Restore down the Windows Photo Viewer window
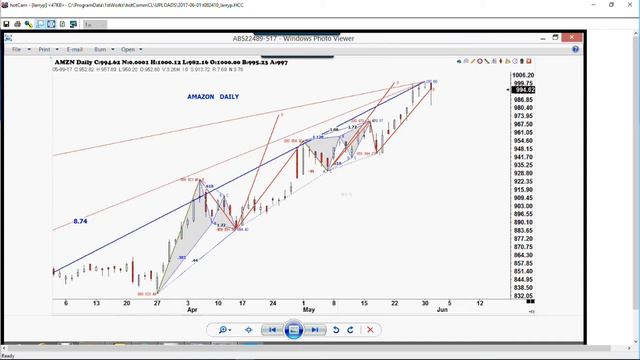The image size is (640, 360). tap(556, 38)
